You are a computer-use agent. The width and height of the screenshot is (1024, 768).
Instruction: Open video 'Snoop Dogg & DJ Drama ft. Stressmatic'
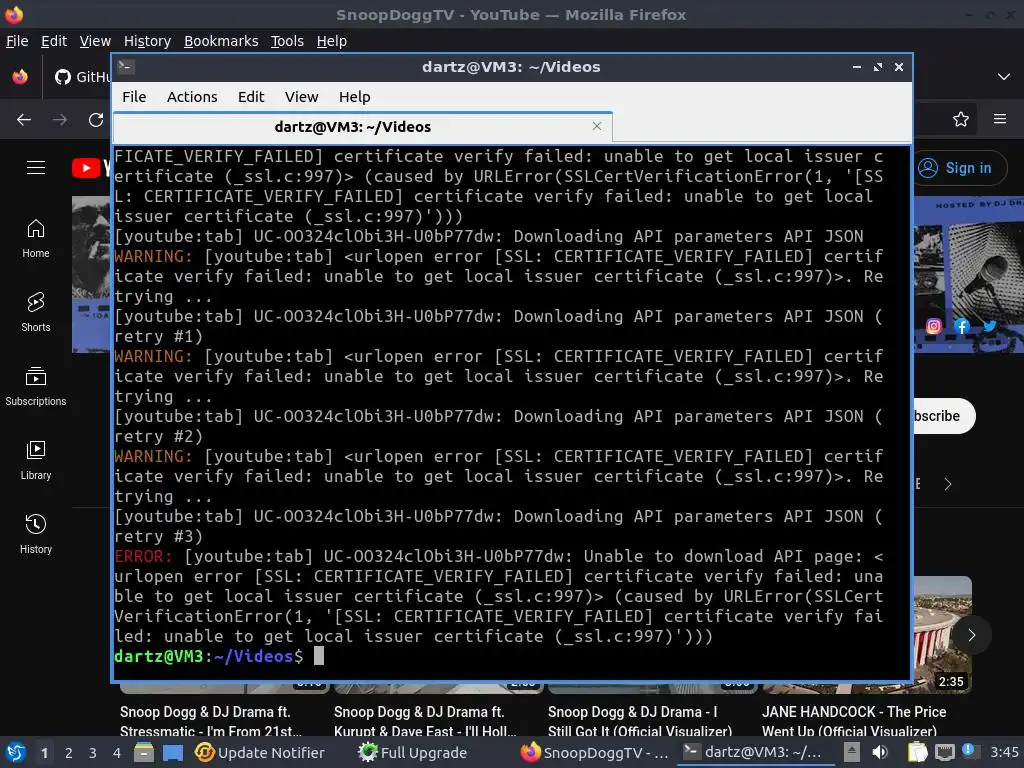pos(211,721)
